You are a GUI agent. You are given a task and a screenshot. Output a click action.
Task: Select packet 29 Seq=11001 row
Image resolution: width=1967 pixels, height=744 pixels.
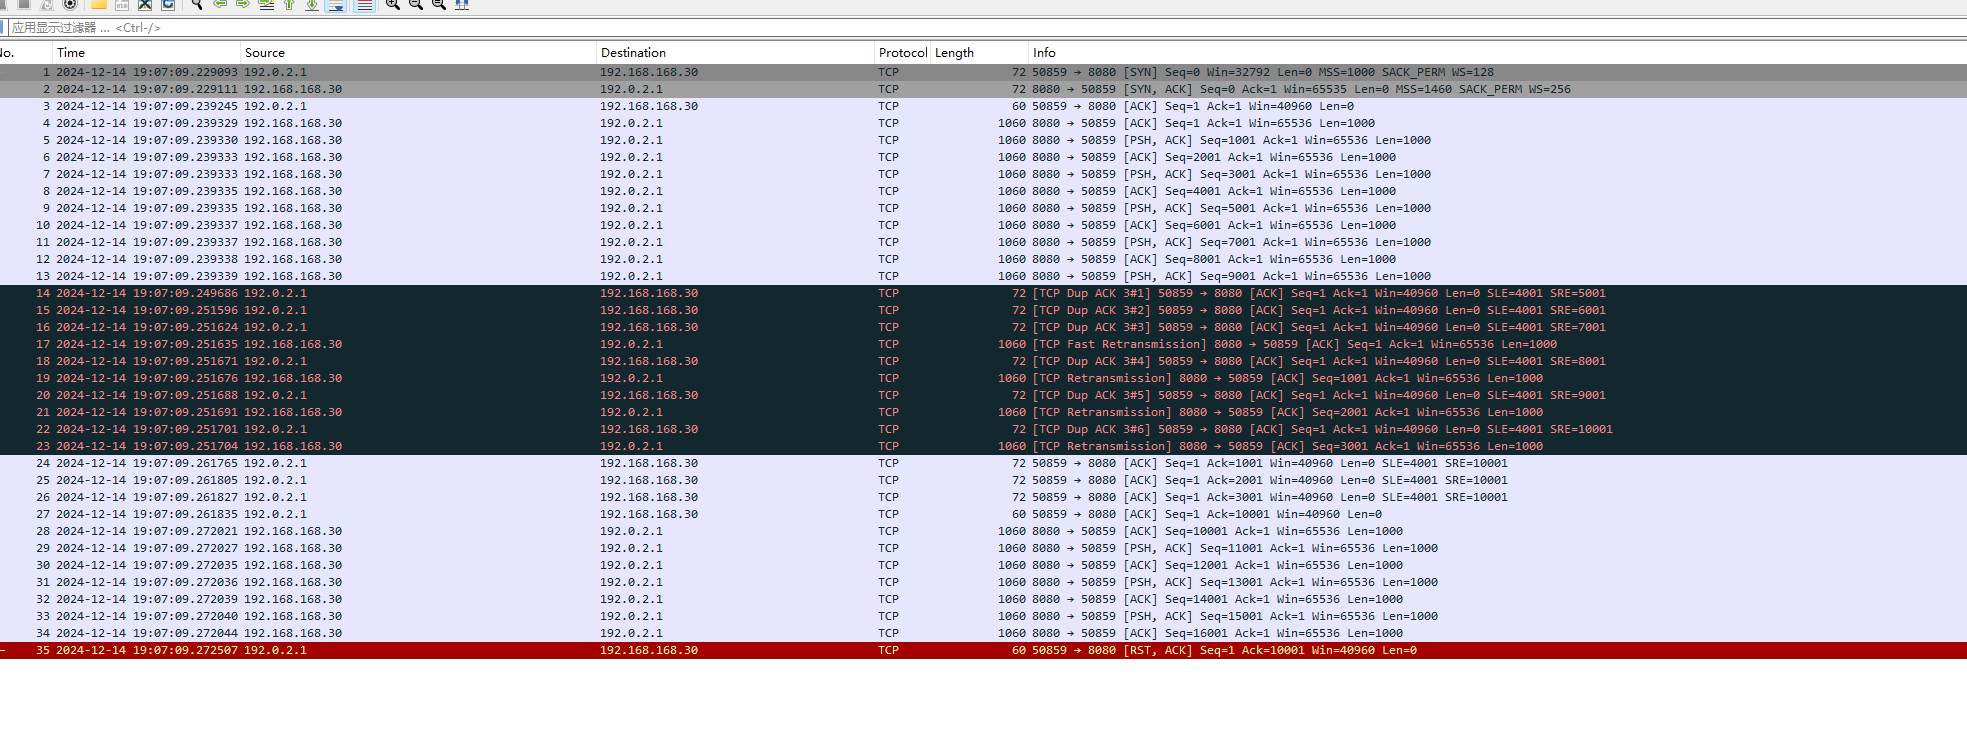[983, 548]
